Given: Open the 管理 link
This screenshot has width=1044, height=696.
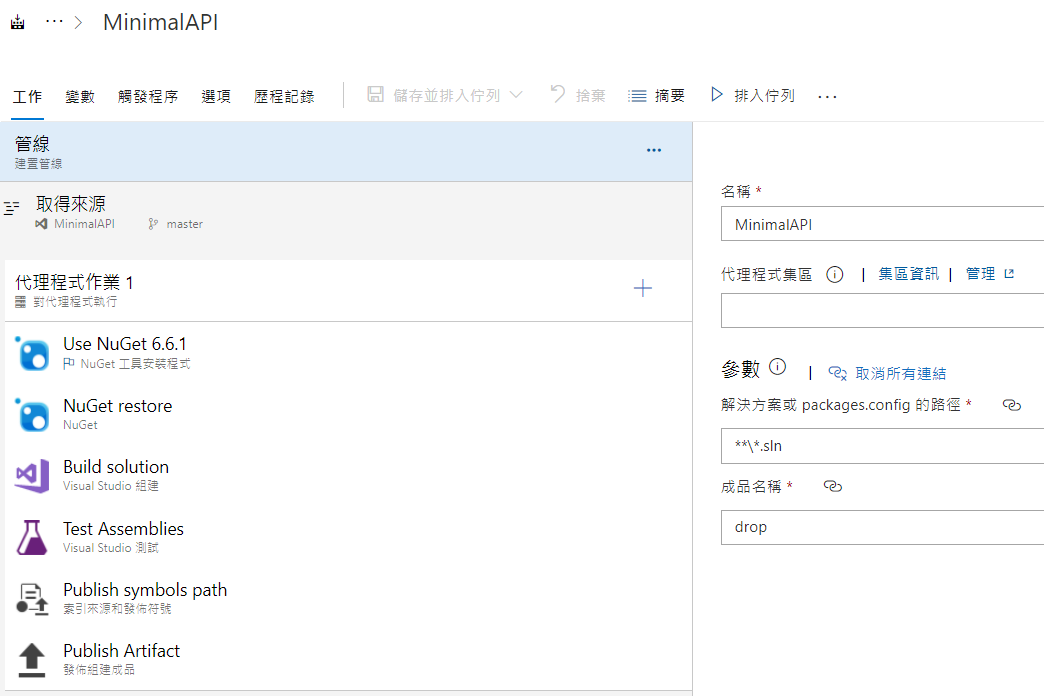Looking at the screenshot, I should click(980, 274).
